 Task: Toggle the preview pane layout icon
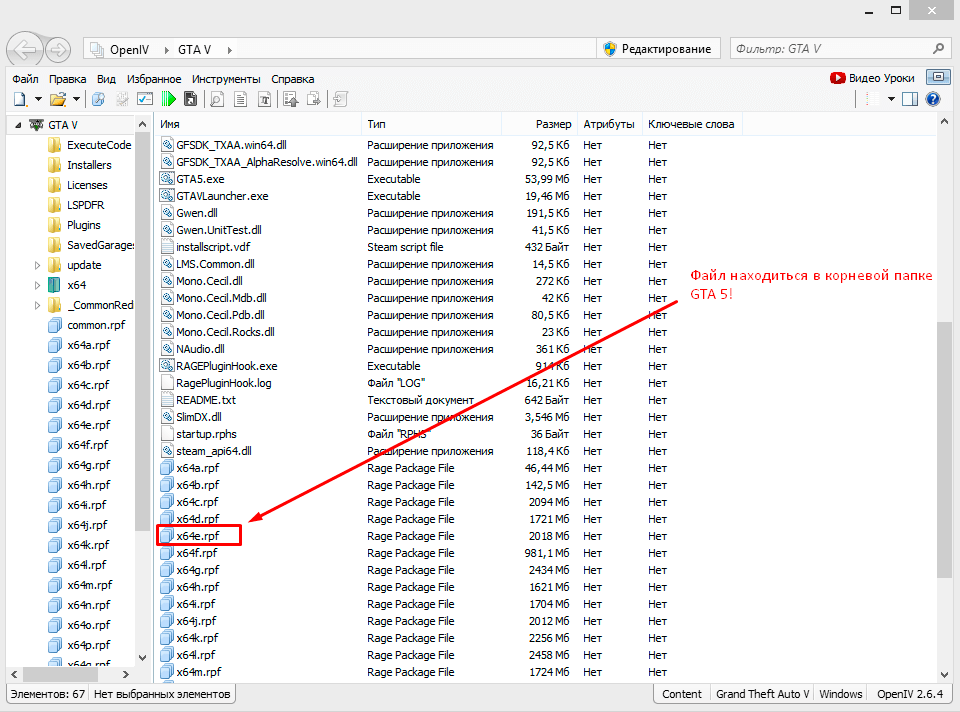point(910,99)
